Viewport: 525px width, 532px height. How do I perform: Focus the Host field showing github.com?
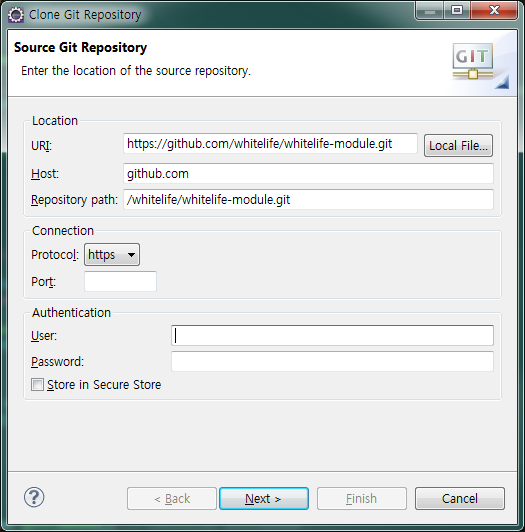pos(308,174)
